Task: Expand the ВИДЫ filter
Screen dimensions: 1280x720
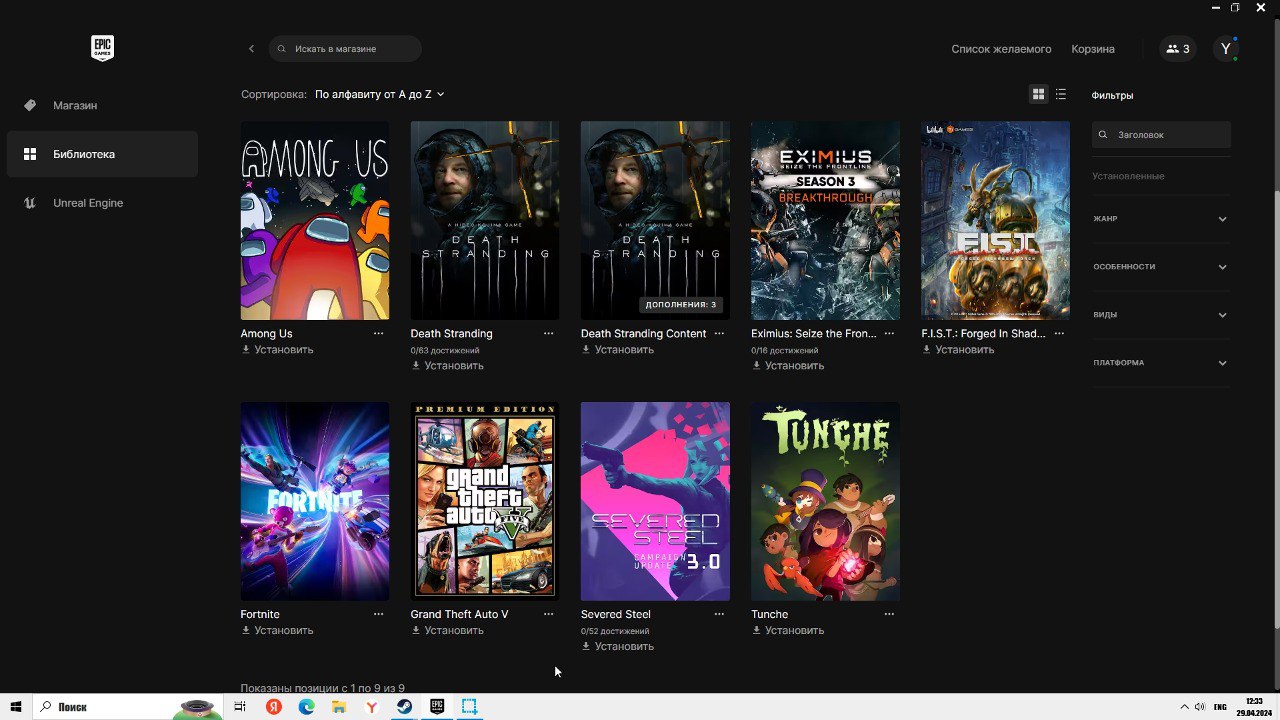Action: click(x=1161, y=315)
